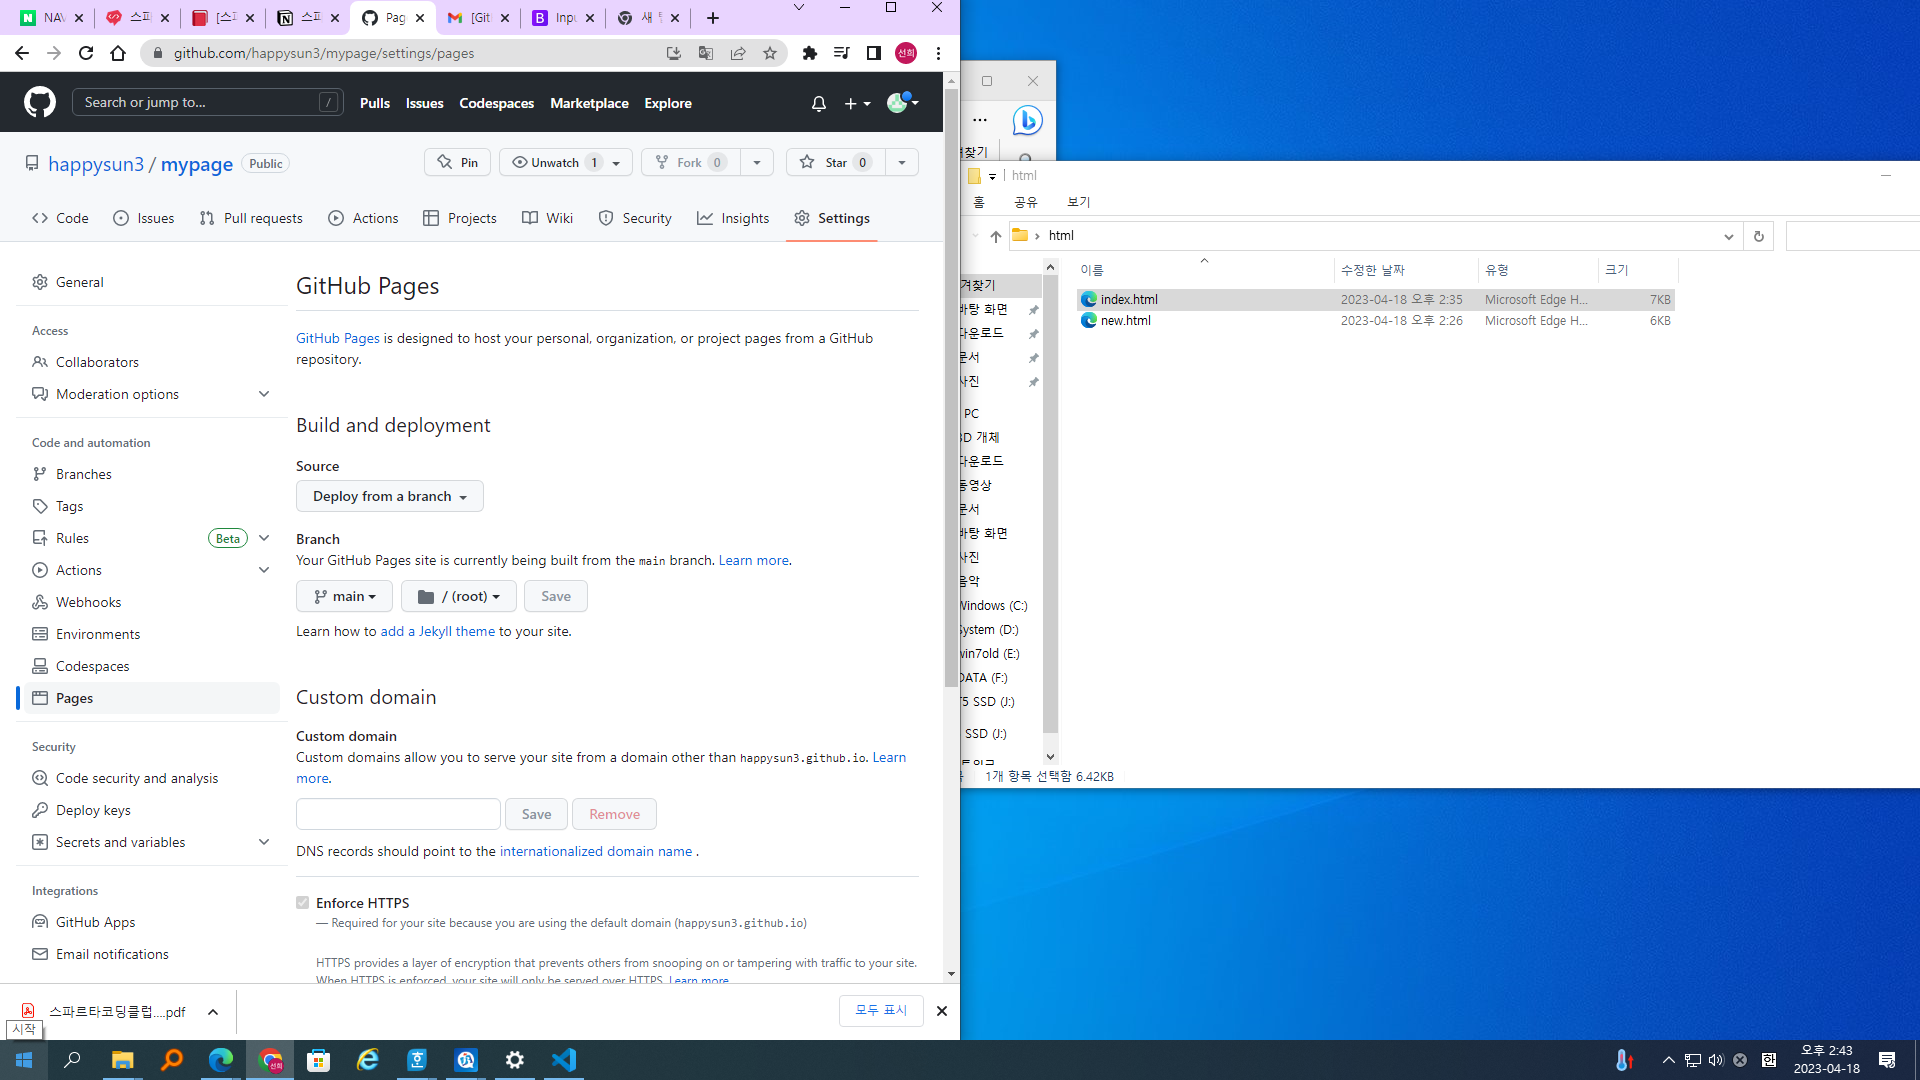This screenshot has height=1080, width=1920.
Task: Click the Chrome reload page icon
Action: (x=86, y=53)
